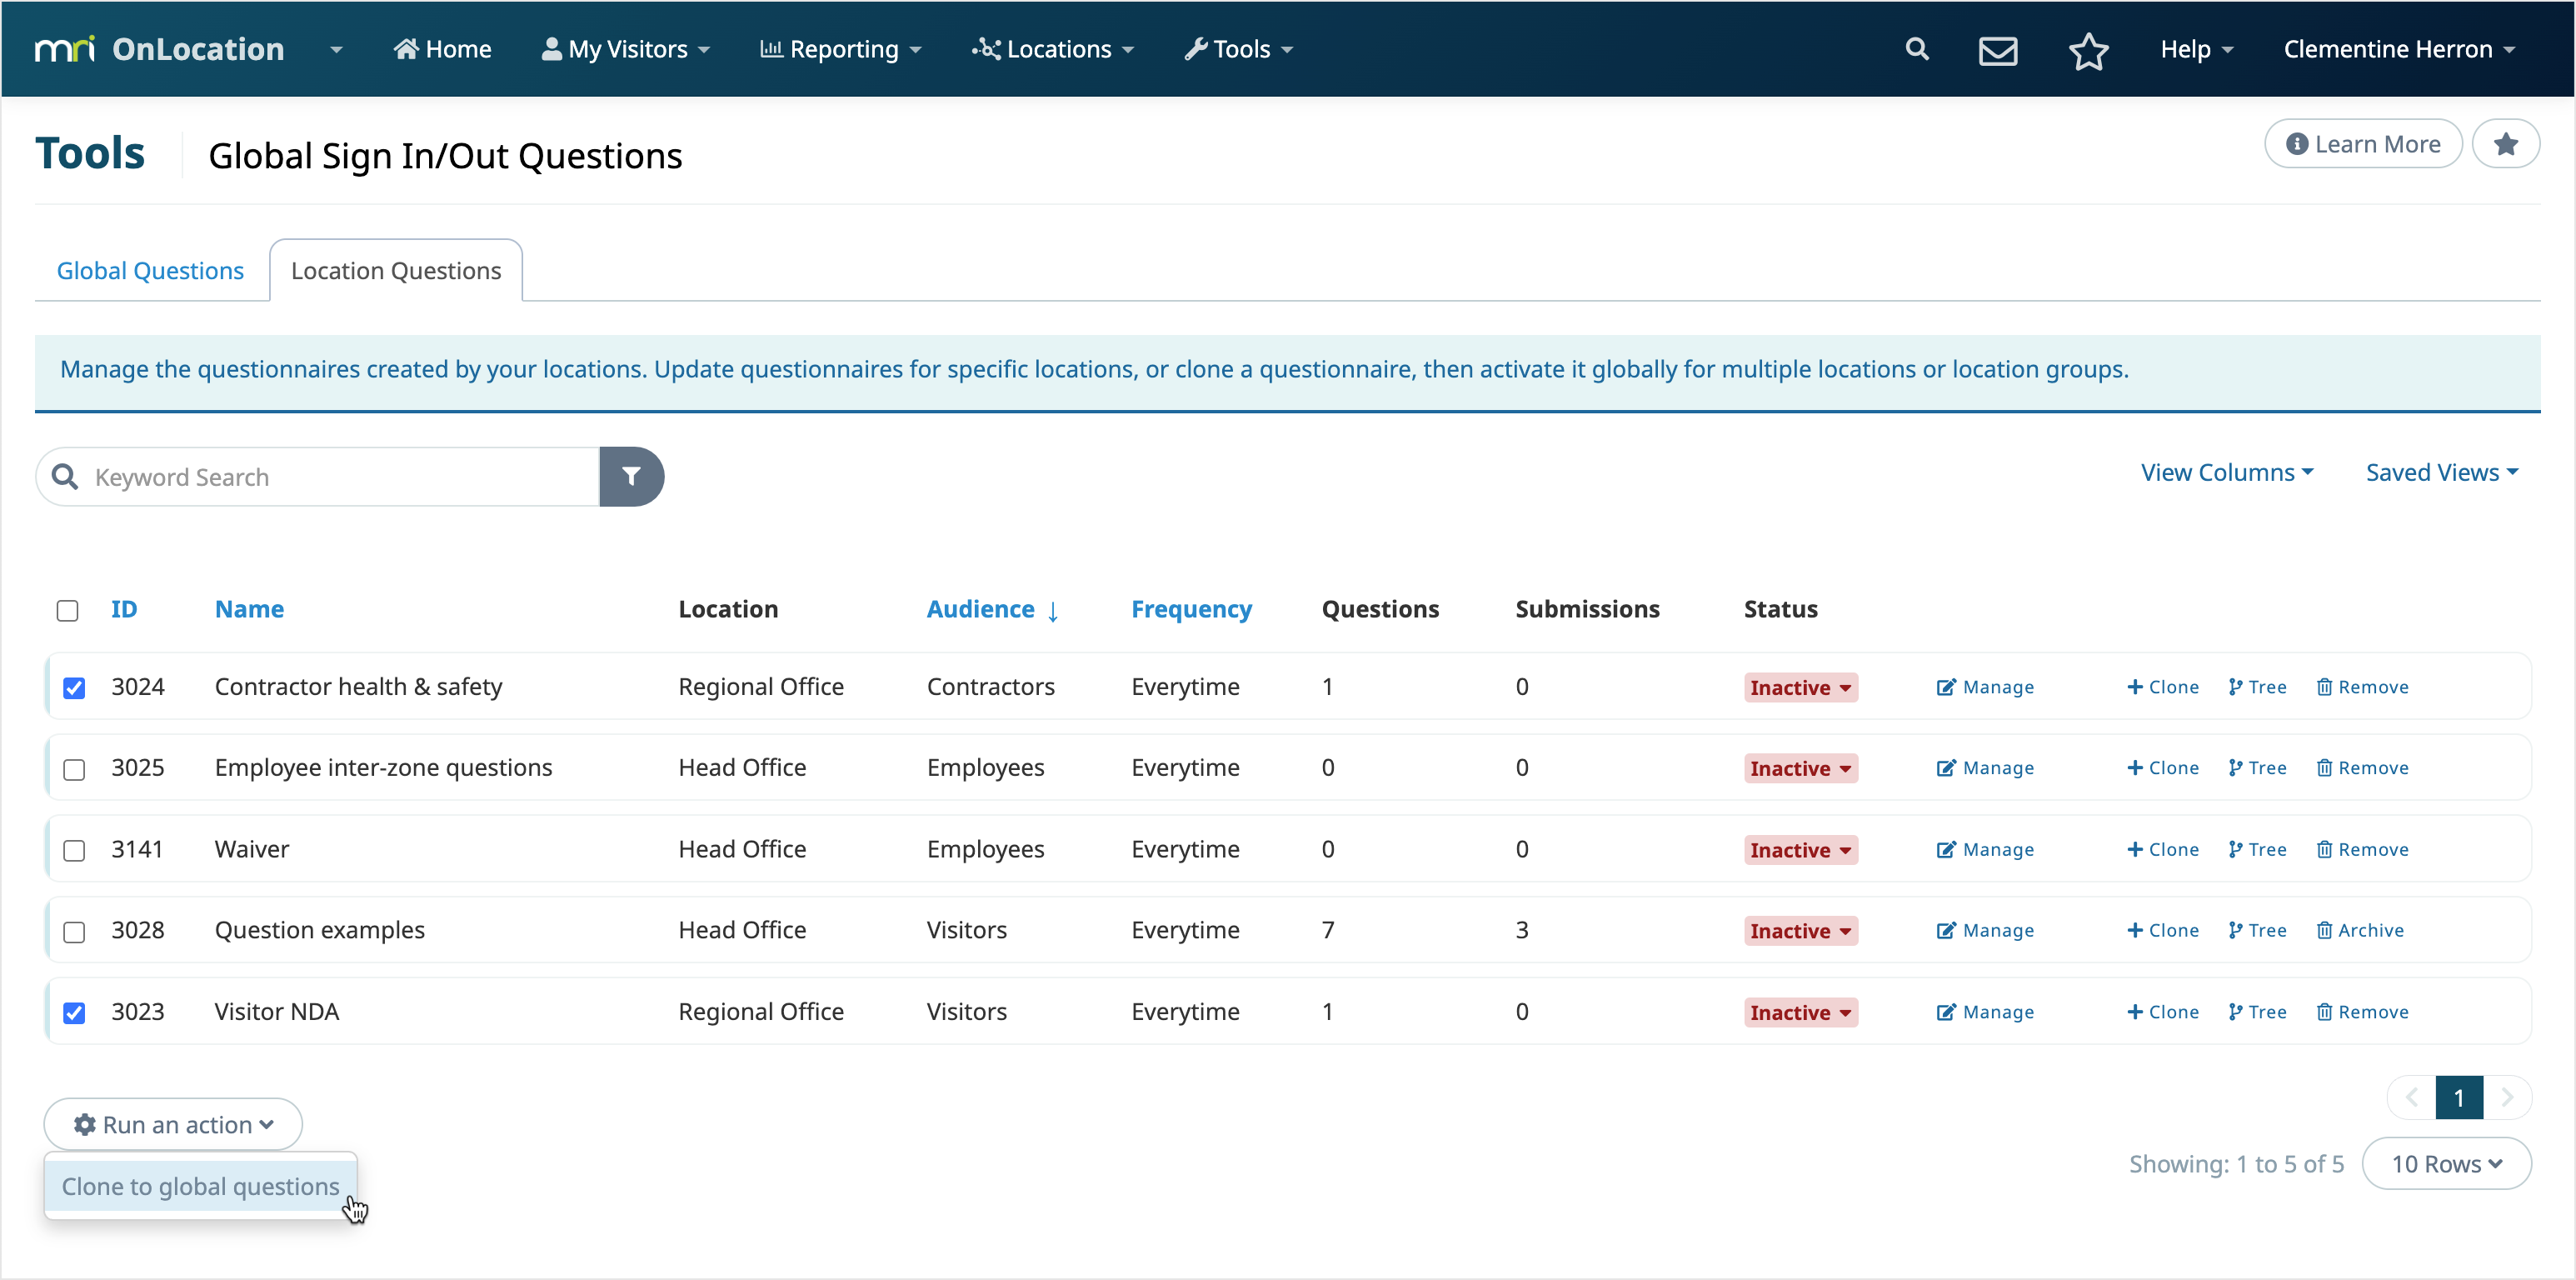Open Tree for Visitor NDA
This screenshot has width=2576, height=1280.
2257,1012
